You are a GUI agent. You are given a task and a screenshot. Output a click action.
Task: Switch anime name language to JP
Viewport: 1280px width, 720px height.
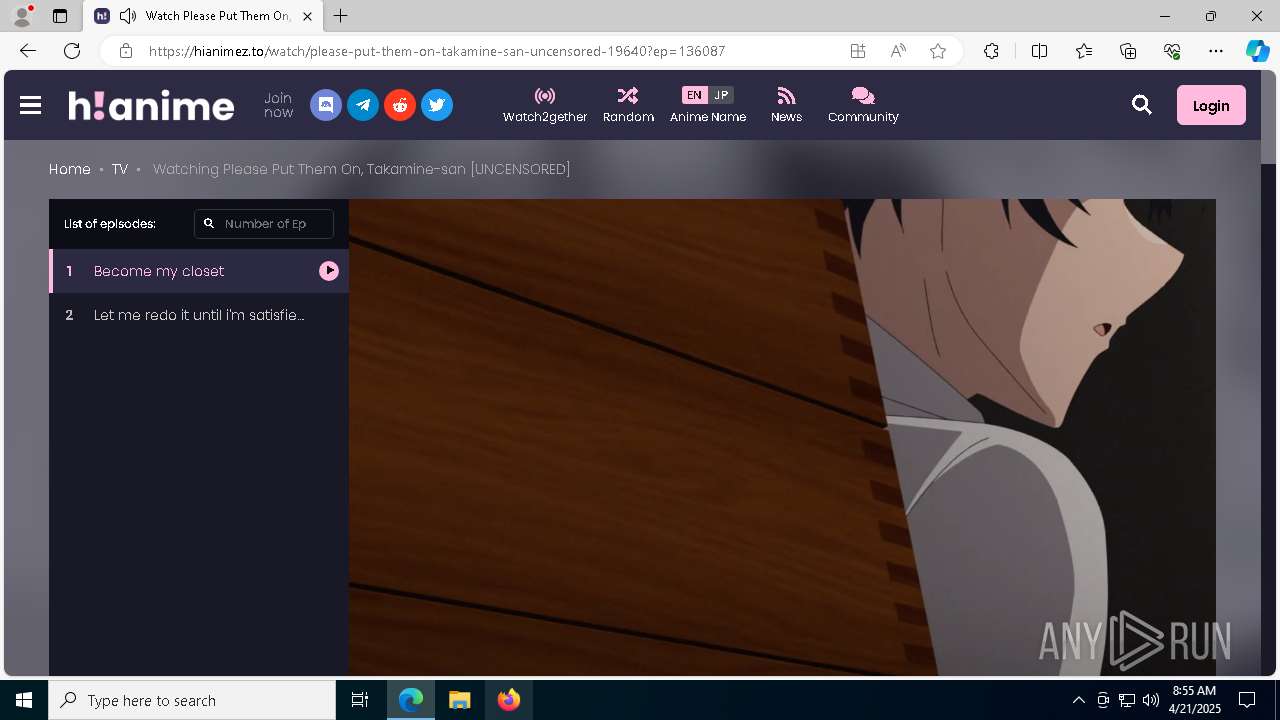tap(721, 95)
